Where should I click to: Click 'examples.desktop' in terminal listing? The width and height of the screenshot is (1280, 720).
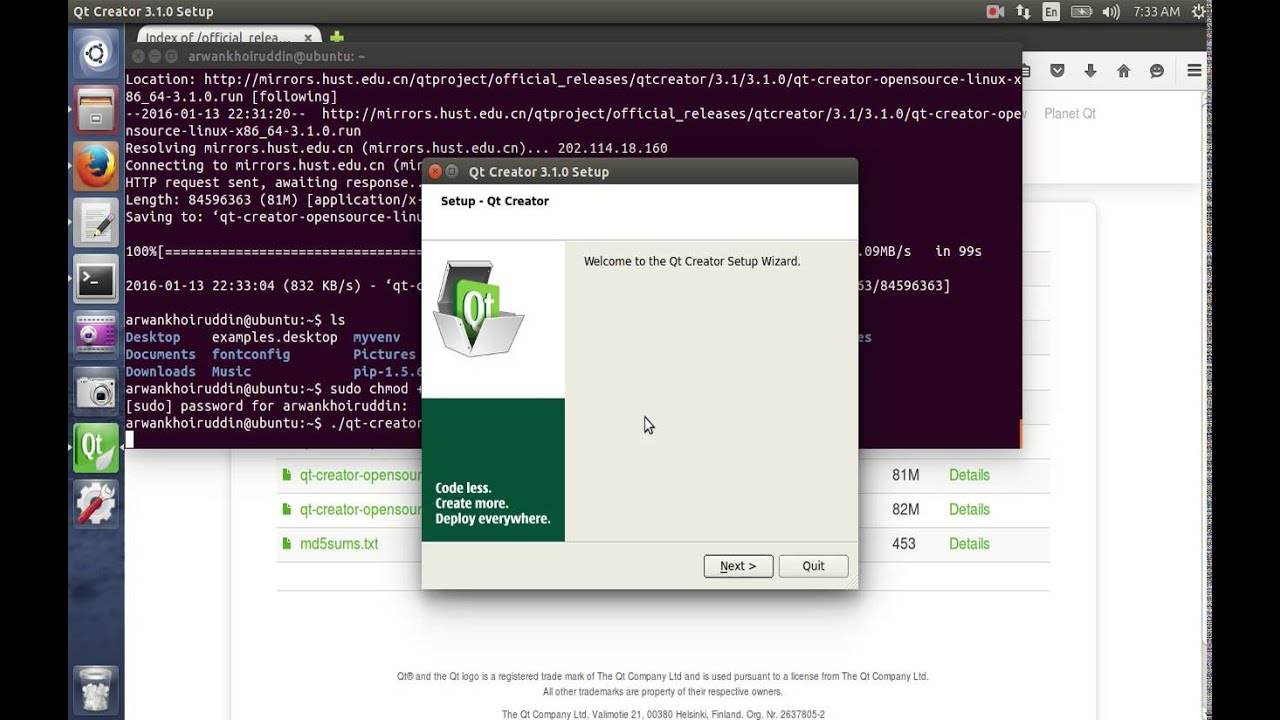[274, 337]
